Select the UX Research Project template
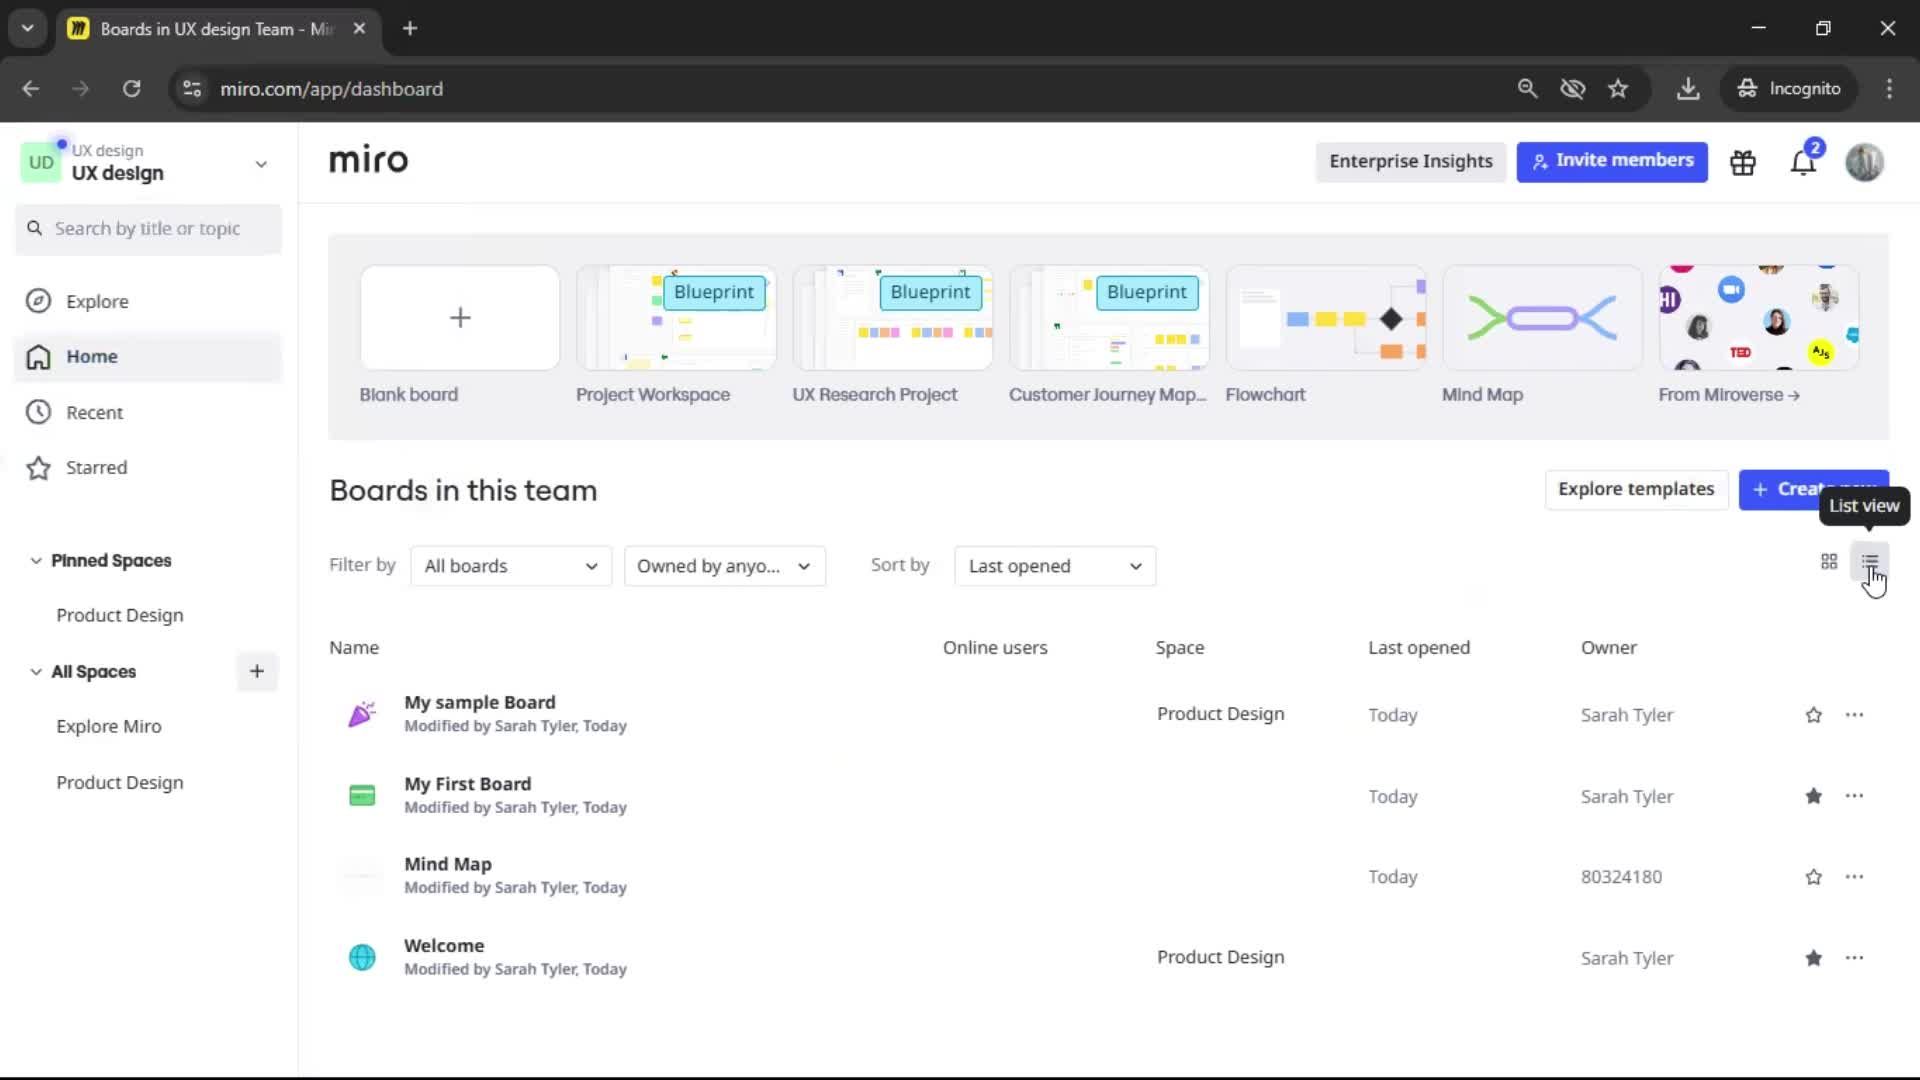The width and height of the screenshot is (1920, 1080). [892, 318]
